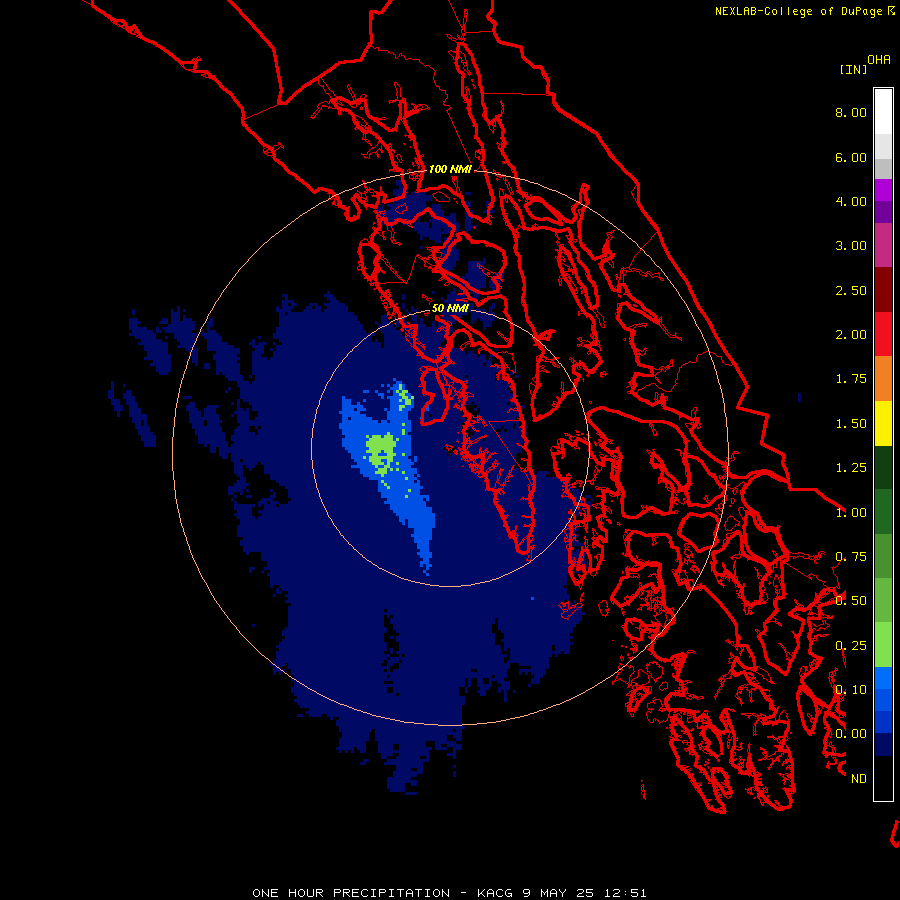Viewport: 900px width, 900px height.
Task: Click the 0.50 legend value
Action: [x=851, y=601]
